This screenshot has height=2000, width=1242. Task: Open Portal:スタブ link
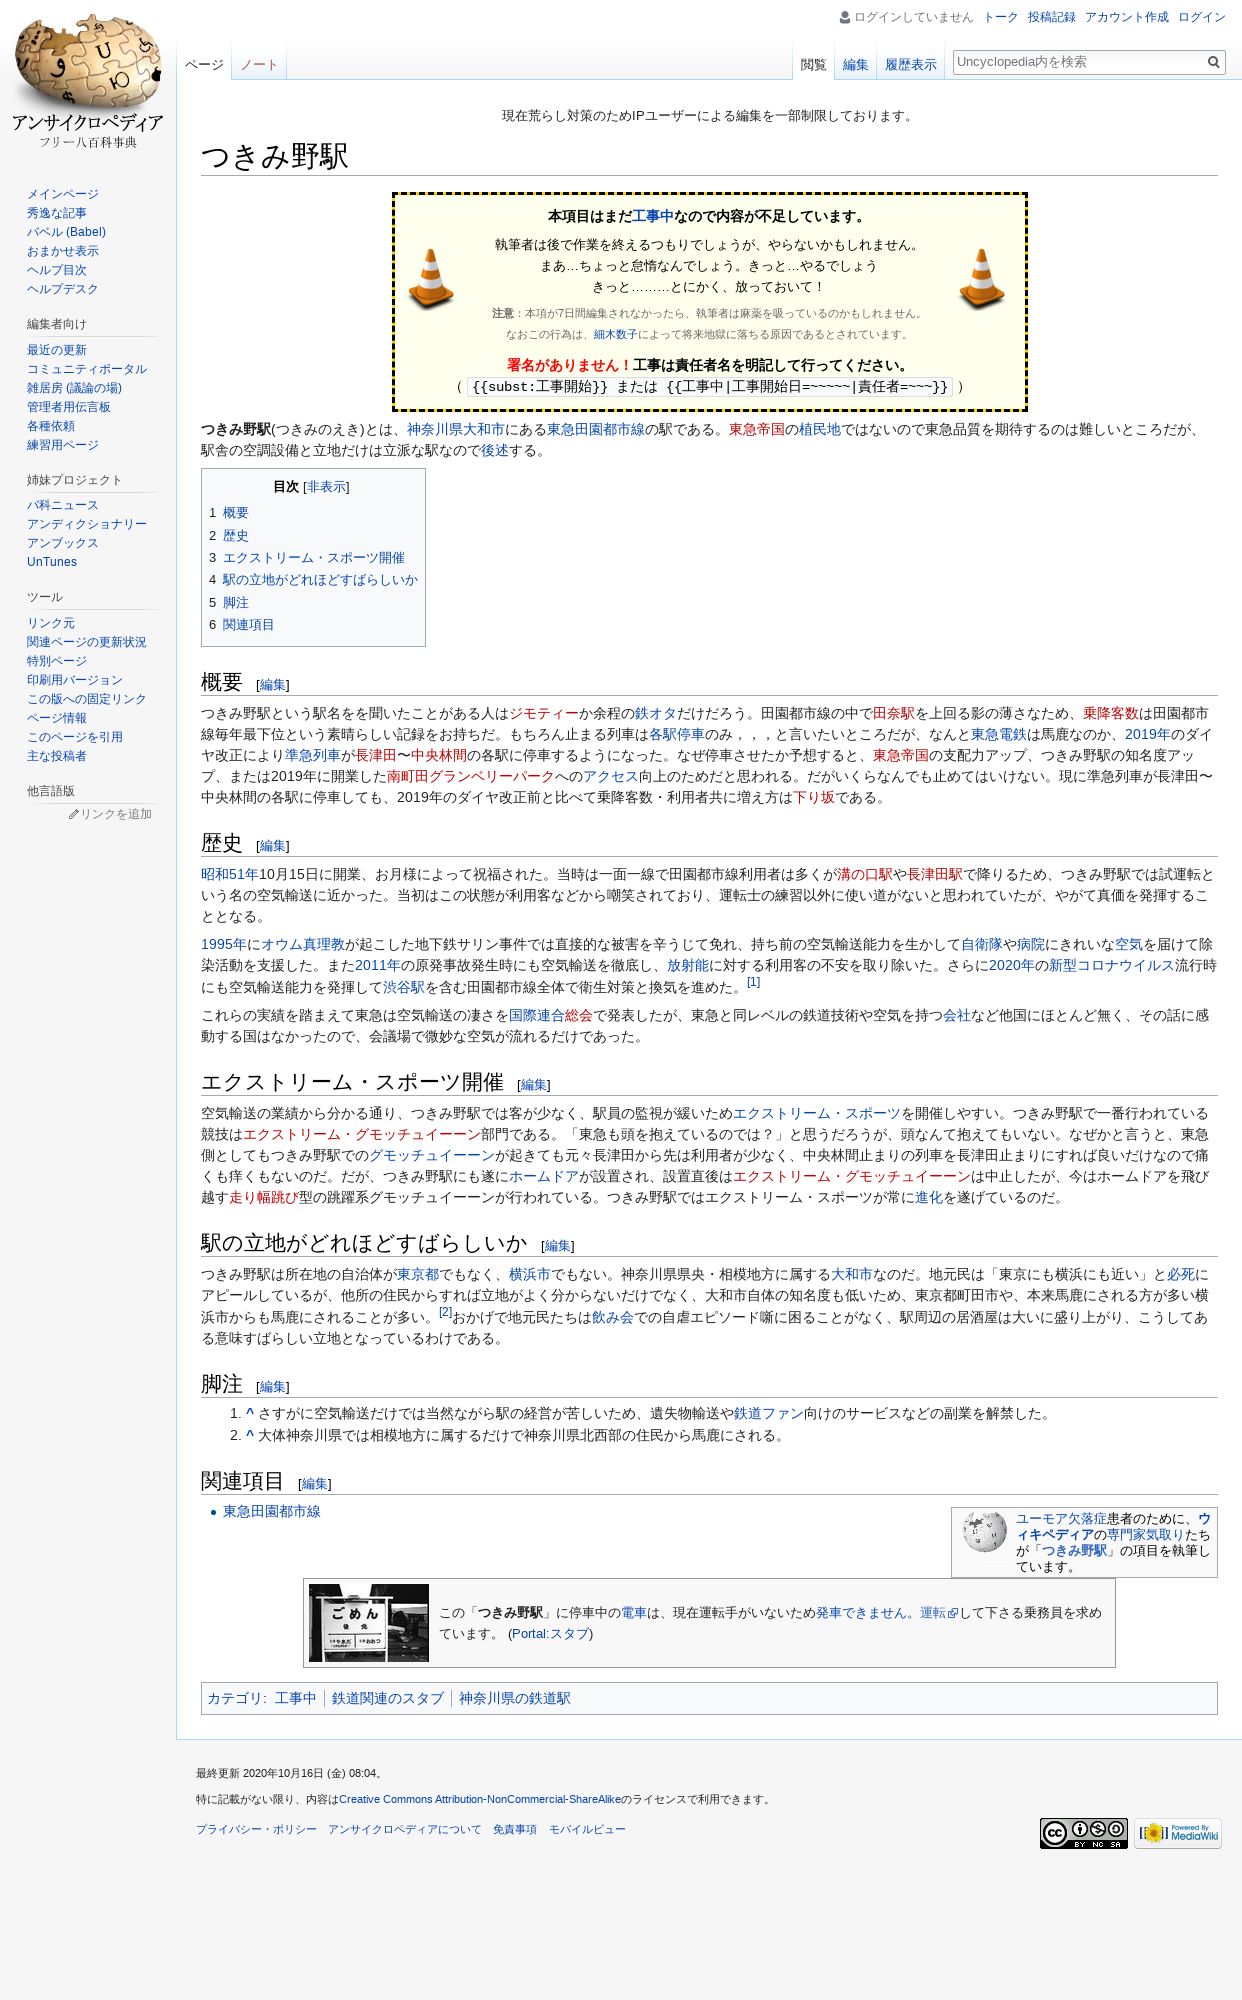(x=550, y=1633)
